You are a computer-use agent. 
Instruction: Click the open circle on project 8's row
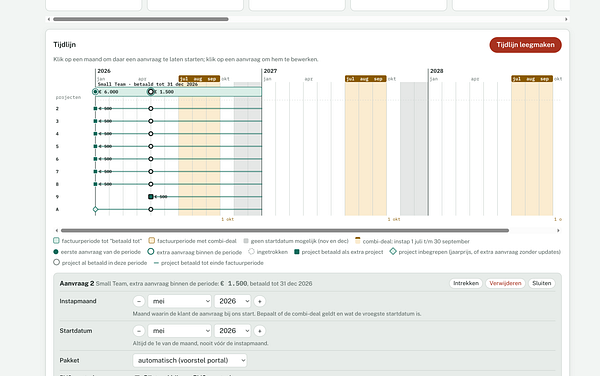click(151, 184)
